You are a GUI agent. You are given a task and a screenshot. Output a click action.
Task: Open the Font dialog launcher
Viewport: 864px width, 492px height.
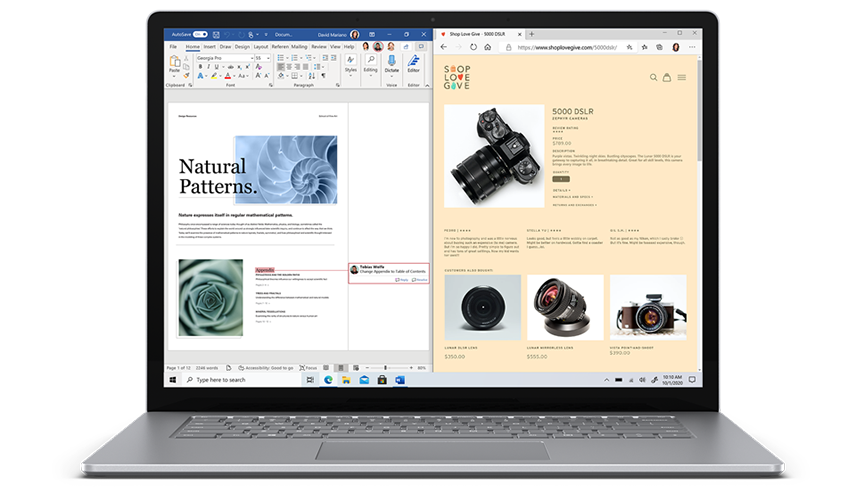(x=271, y=85)
